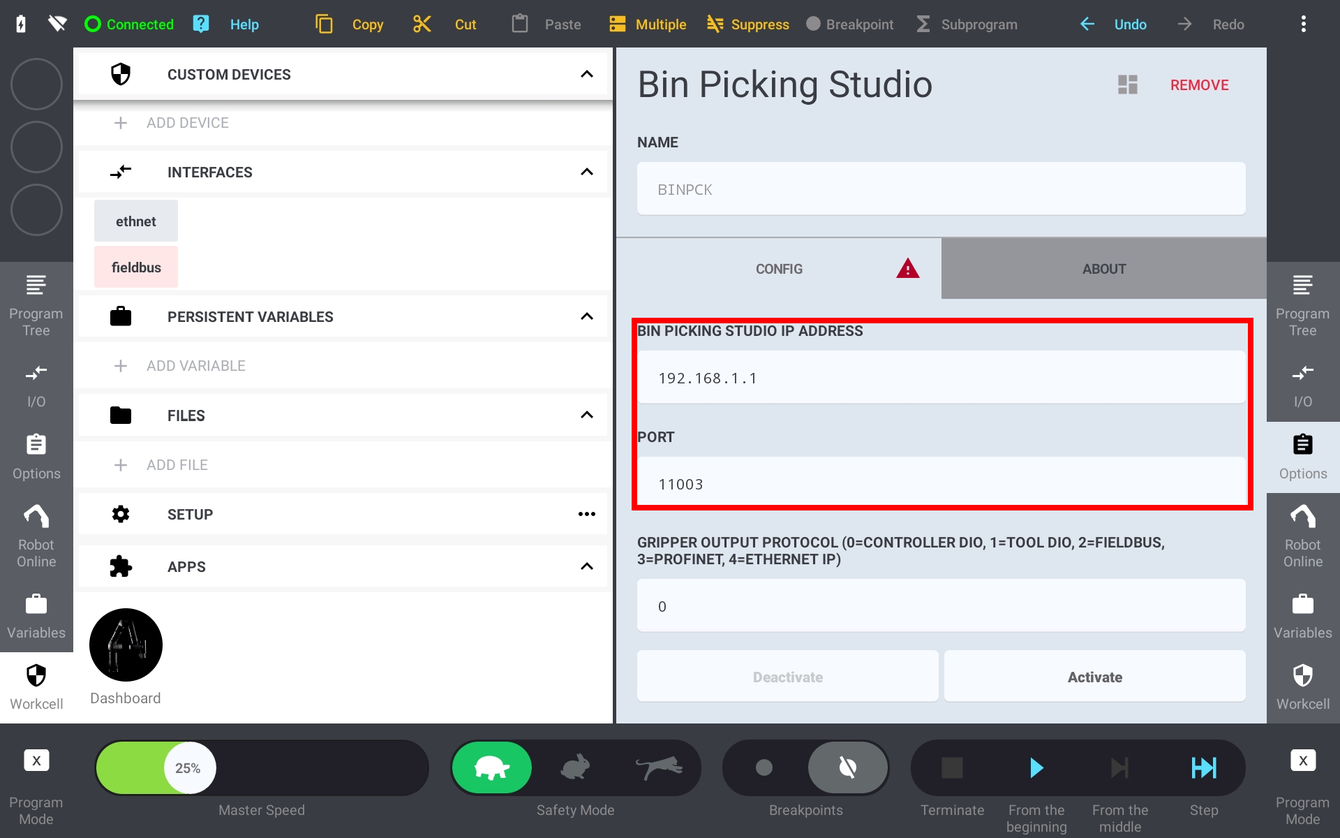The width and height of the screenshot is (1340, 838).
Task: Open Variables in left sidebar
Action: 36,616
